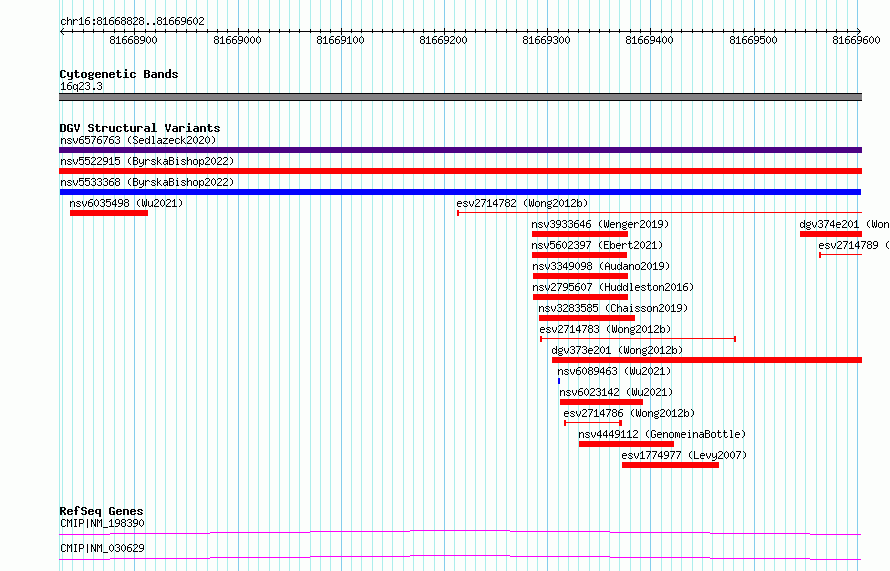Screen dimensions: 890x571
Task: Click the gray 16q23.3 cytogenetic band bar
Action: (460, 97)
